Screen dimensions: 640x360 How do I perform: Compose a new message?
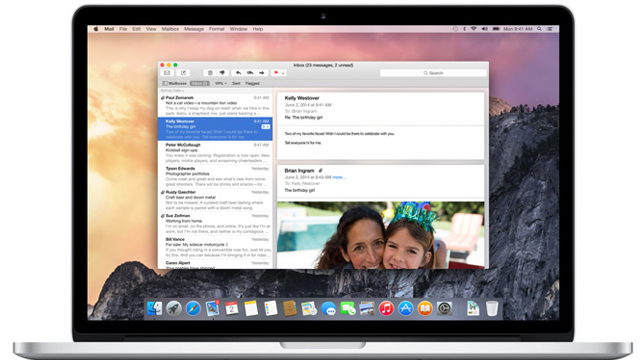[183, 73]
